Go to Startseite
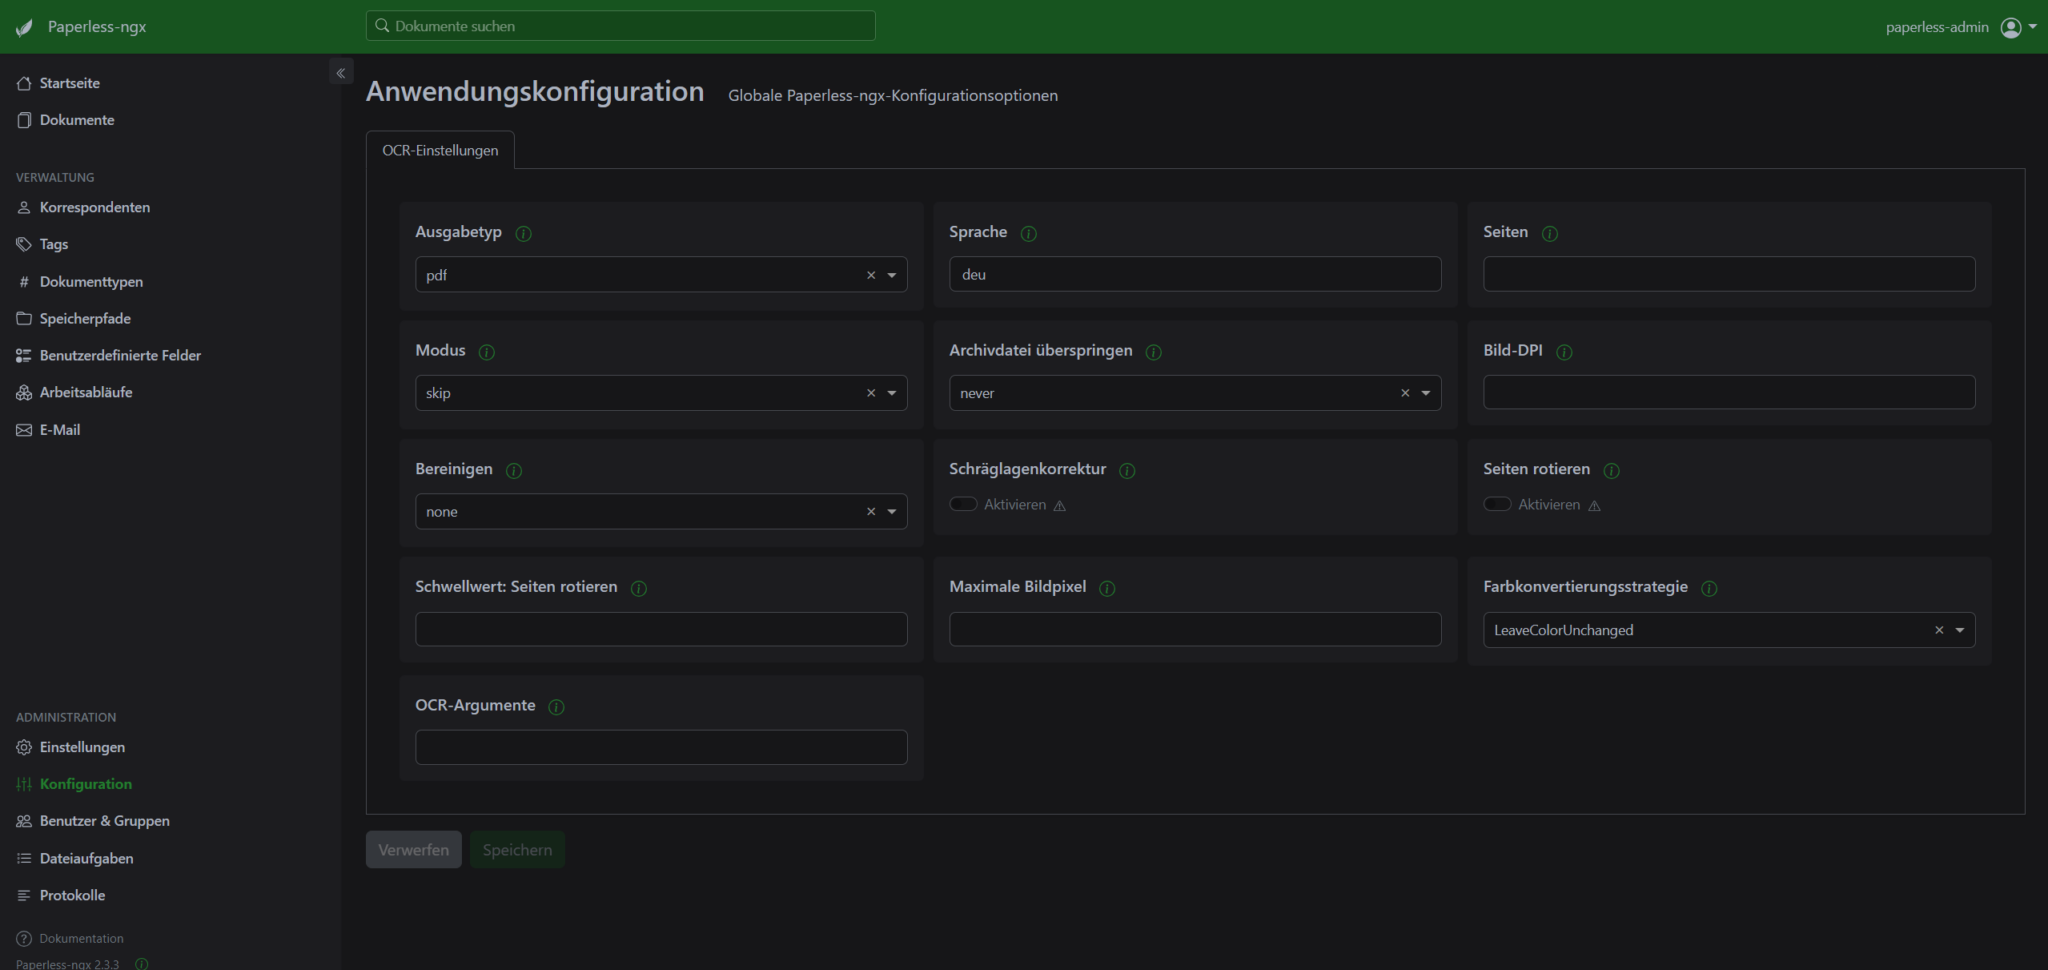Viewport: 2048px width, 970px height. 58,83
